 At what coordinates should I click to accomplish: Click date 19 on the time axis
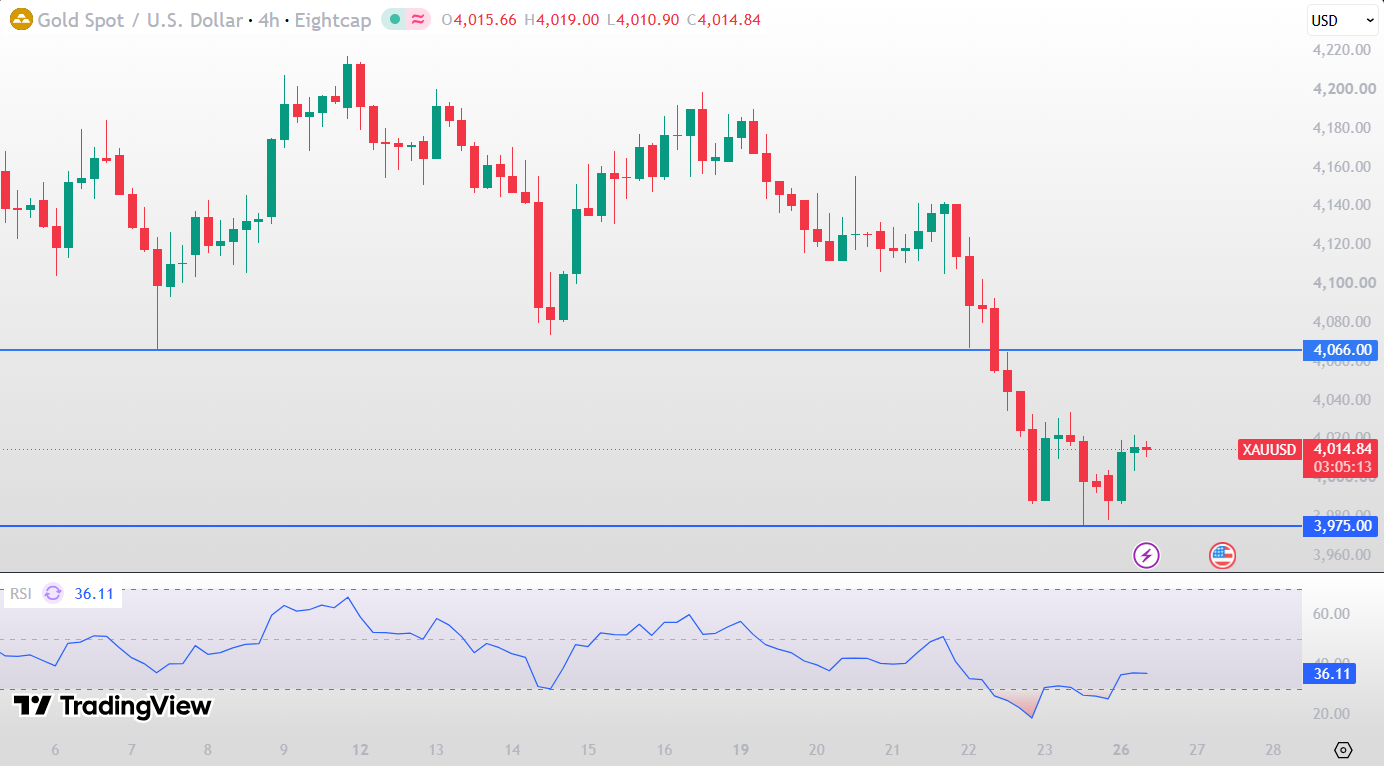pos(740,750)
